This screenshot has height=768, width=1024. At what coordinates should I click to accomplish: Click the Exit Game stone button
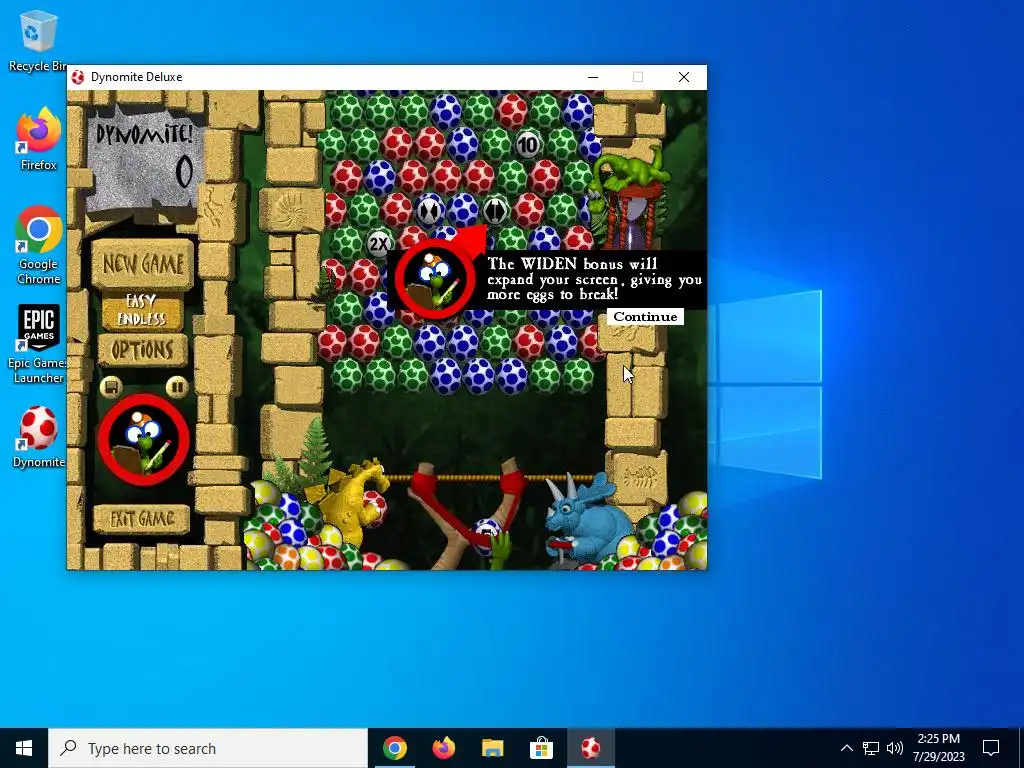[x=142, y=519]
